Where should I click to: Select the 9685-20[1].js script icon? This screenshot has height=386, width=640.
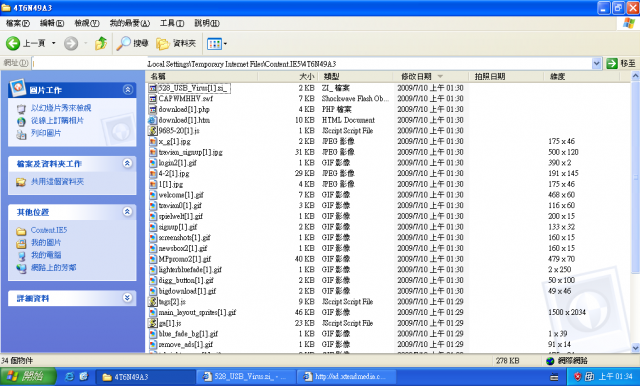click(153, 131)
